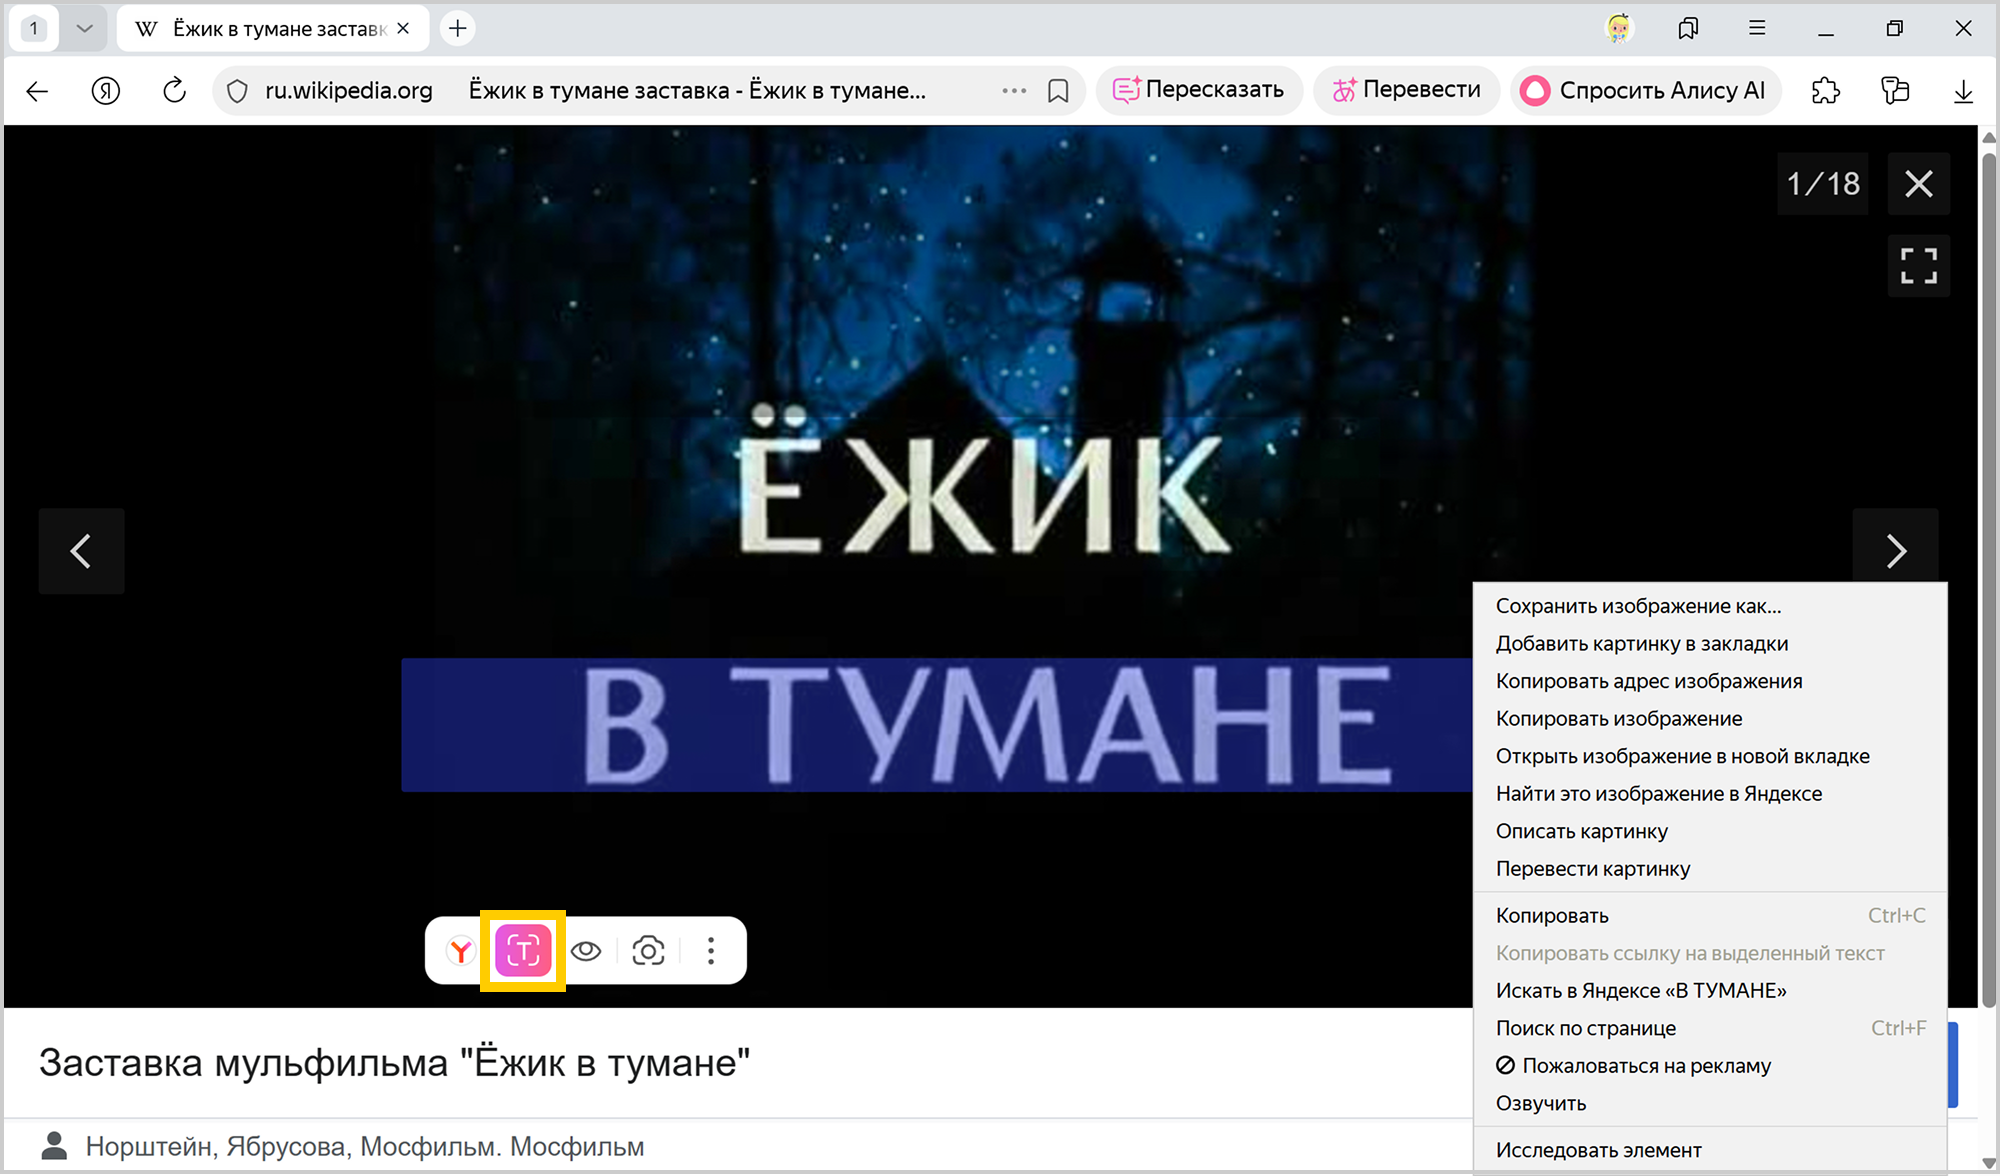The height and width of the screenshot is (1176, 2000).
Task: Enter fullscreen mode for image viewer
Action: click(1918, 266)
